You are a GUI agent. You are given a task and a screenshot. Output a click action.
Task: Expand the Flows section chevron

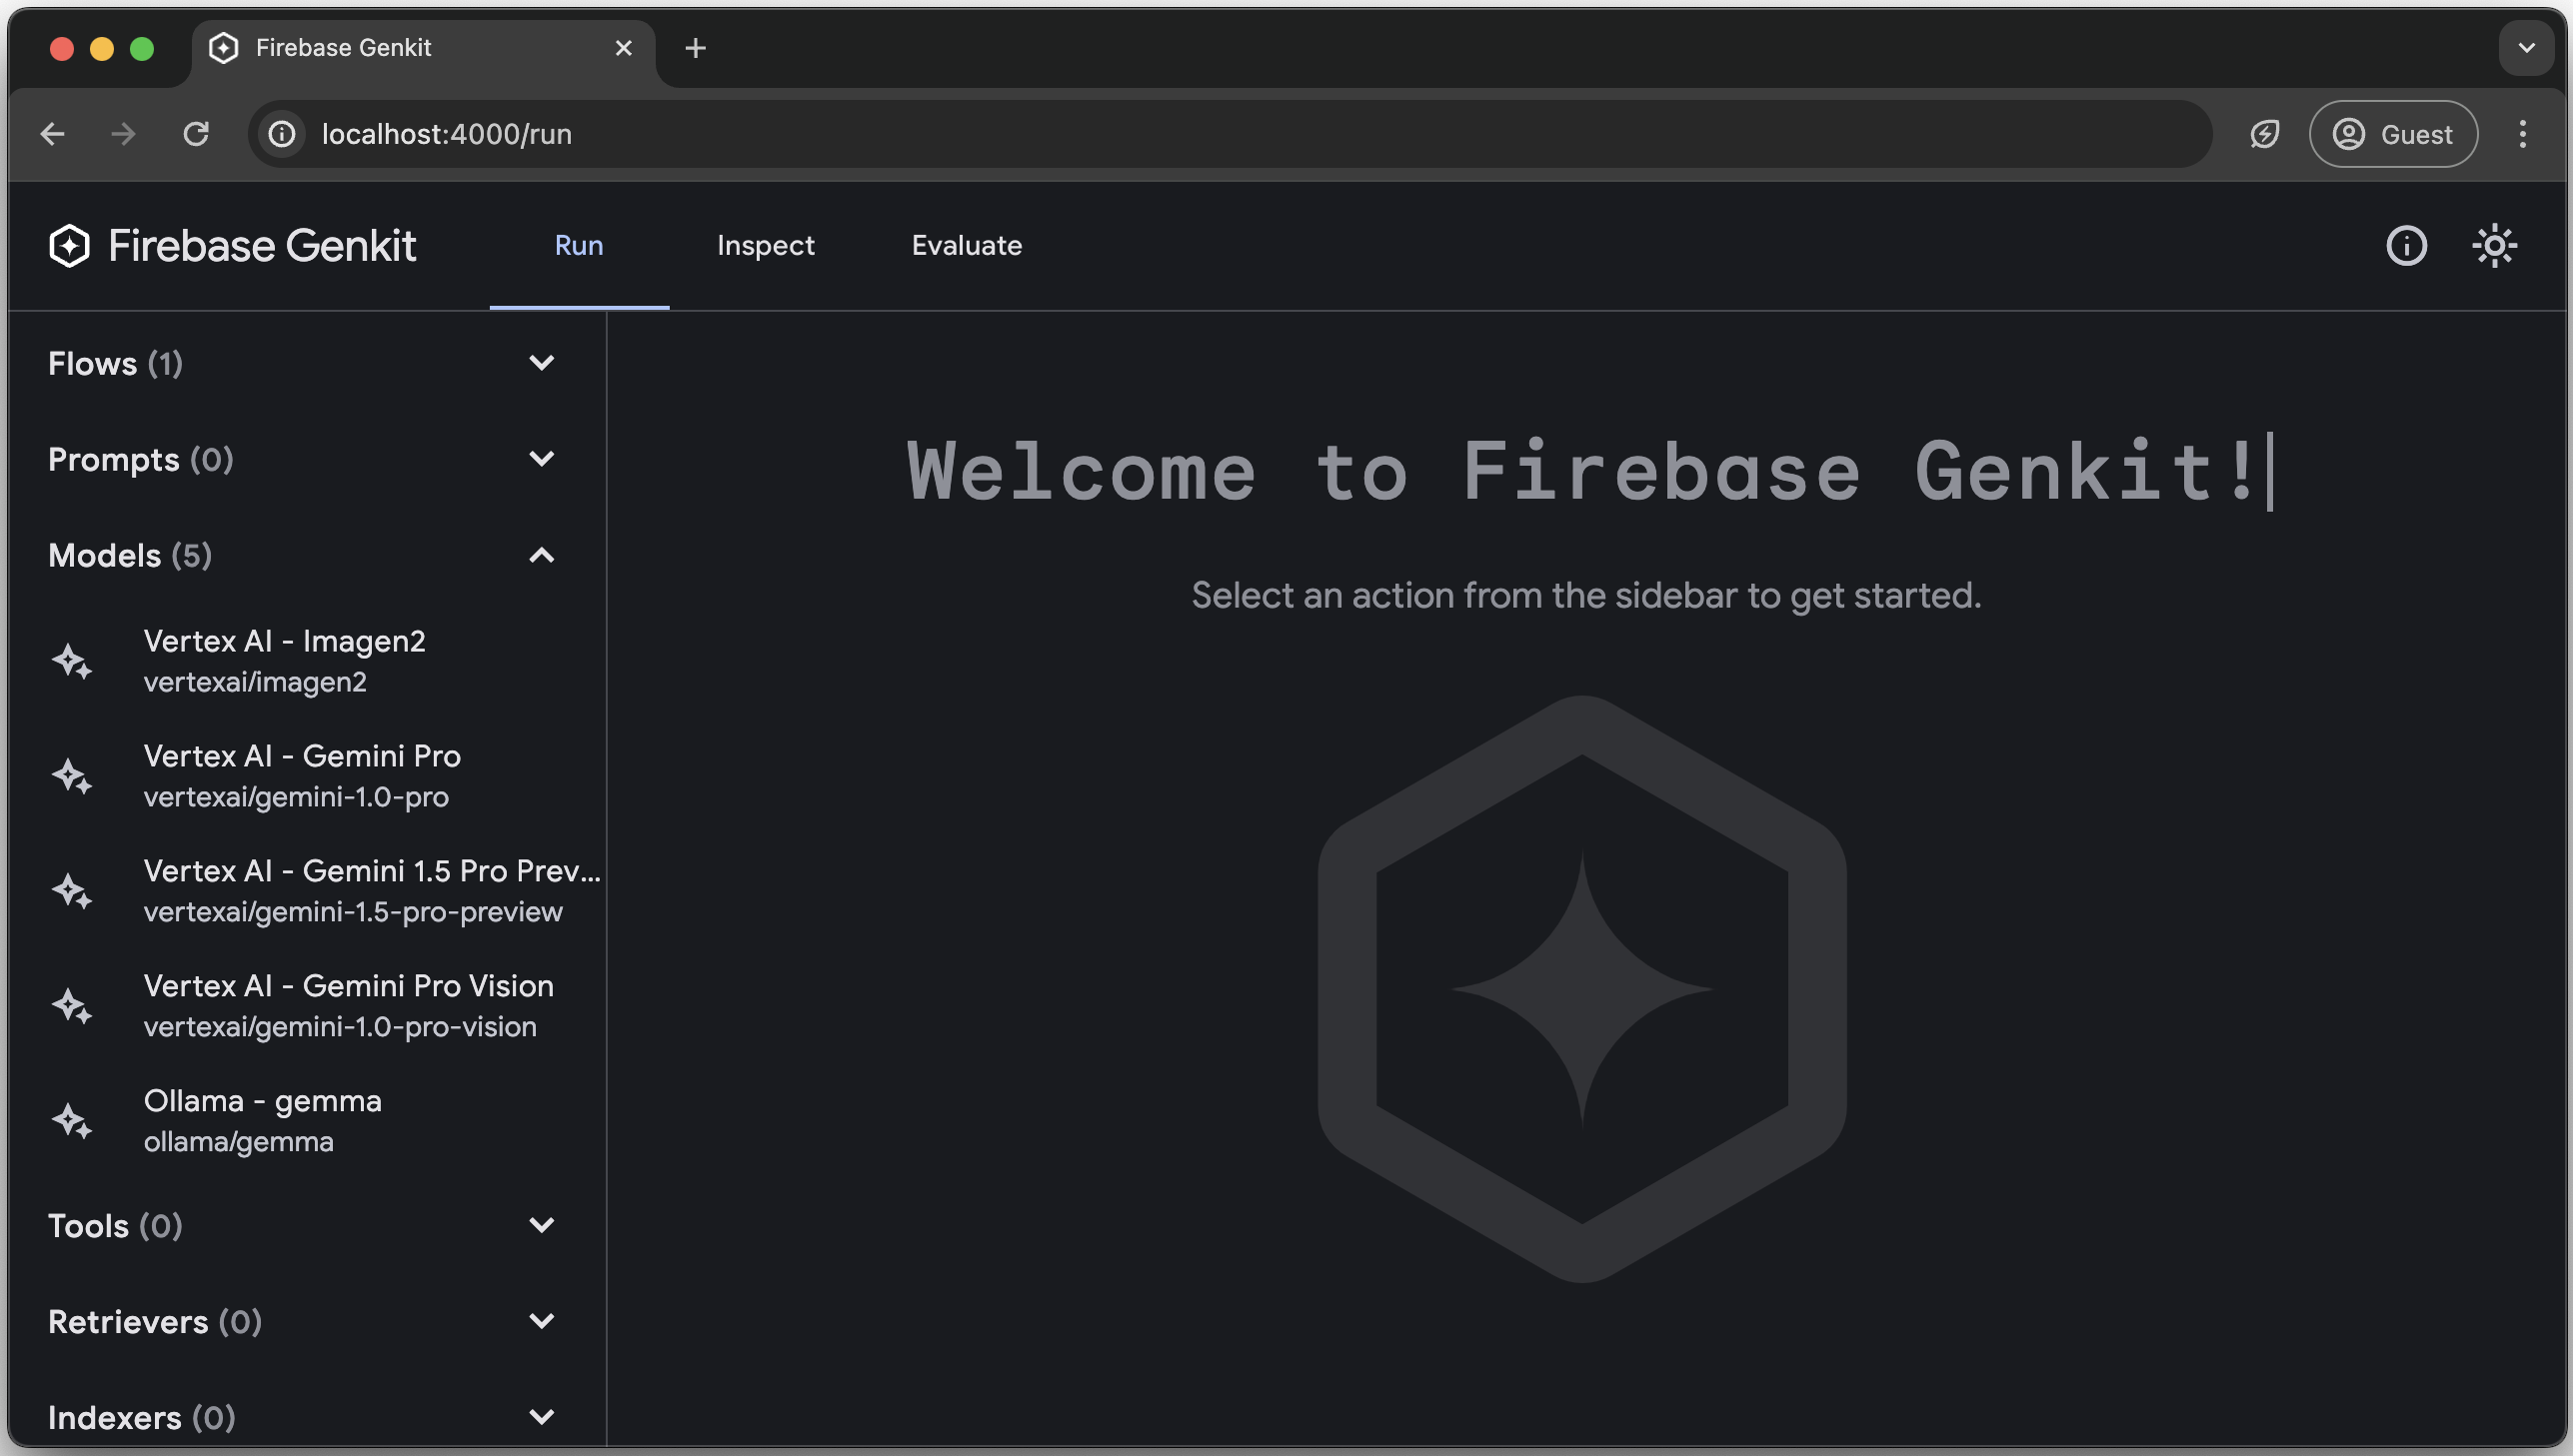[541, 362]
